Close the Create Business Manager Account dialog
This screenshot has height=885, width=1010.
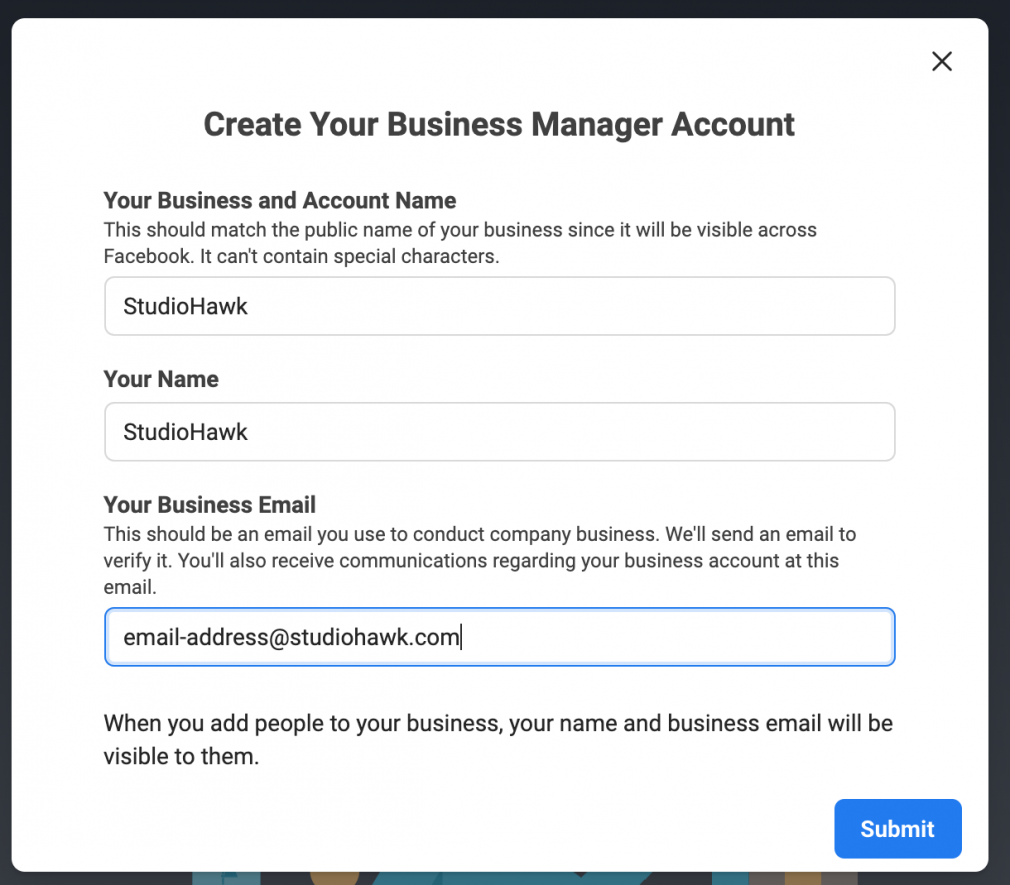(941, 61)
